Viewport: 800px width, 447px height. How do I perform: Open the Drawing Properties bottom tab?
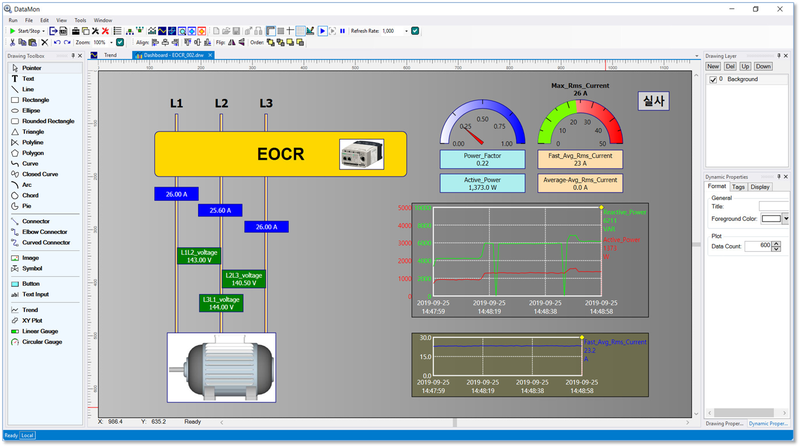(724, 424)
